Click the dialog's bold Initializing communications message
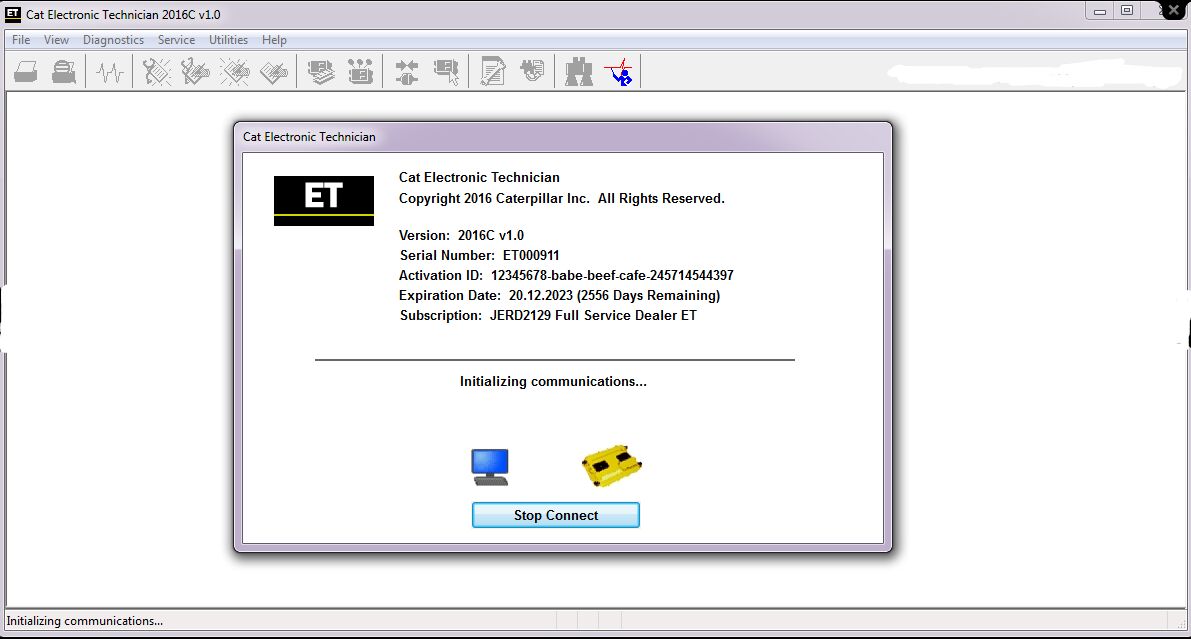Viewport: 1191px width, 639px height. click(553, 381)
